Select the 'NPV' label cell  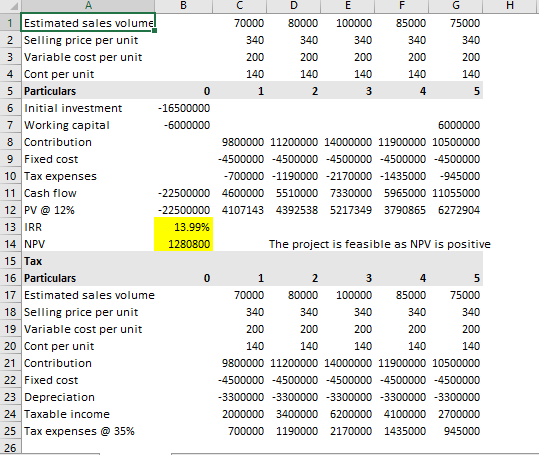[x=88, y=244]
